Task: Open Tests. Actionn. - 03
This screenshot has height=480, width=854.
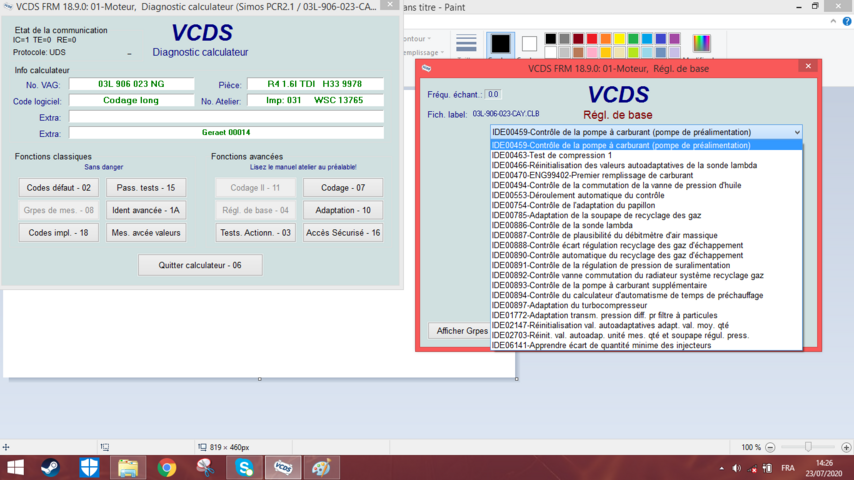Action: tap(255, 233)
